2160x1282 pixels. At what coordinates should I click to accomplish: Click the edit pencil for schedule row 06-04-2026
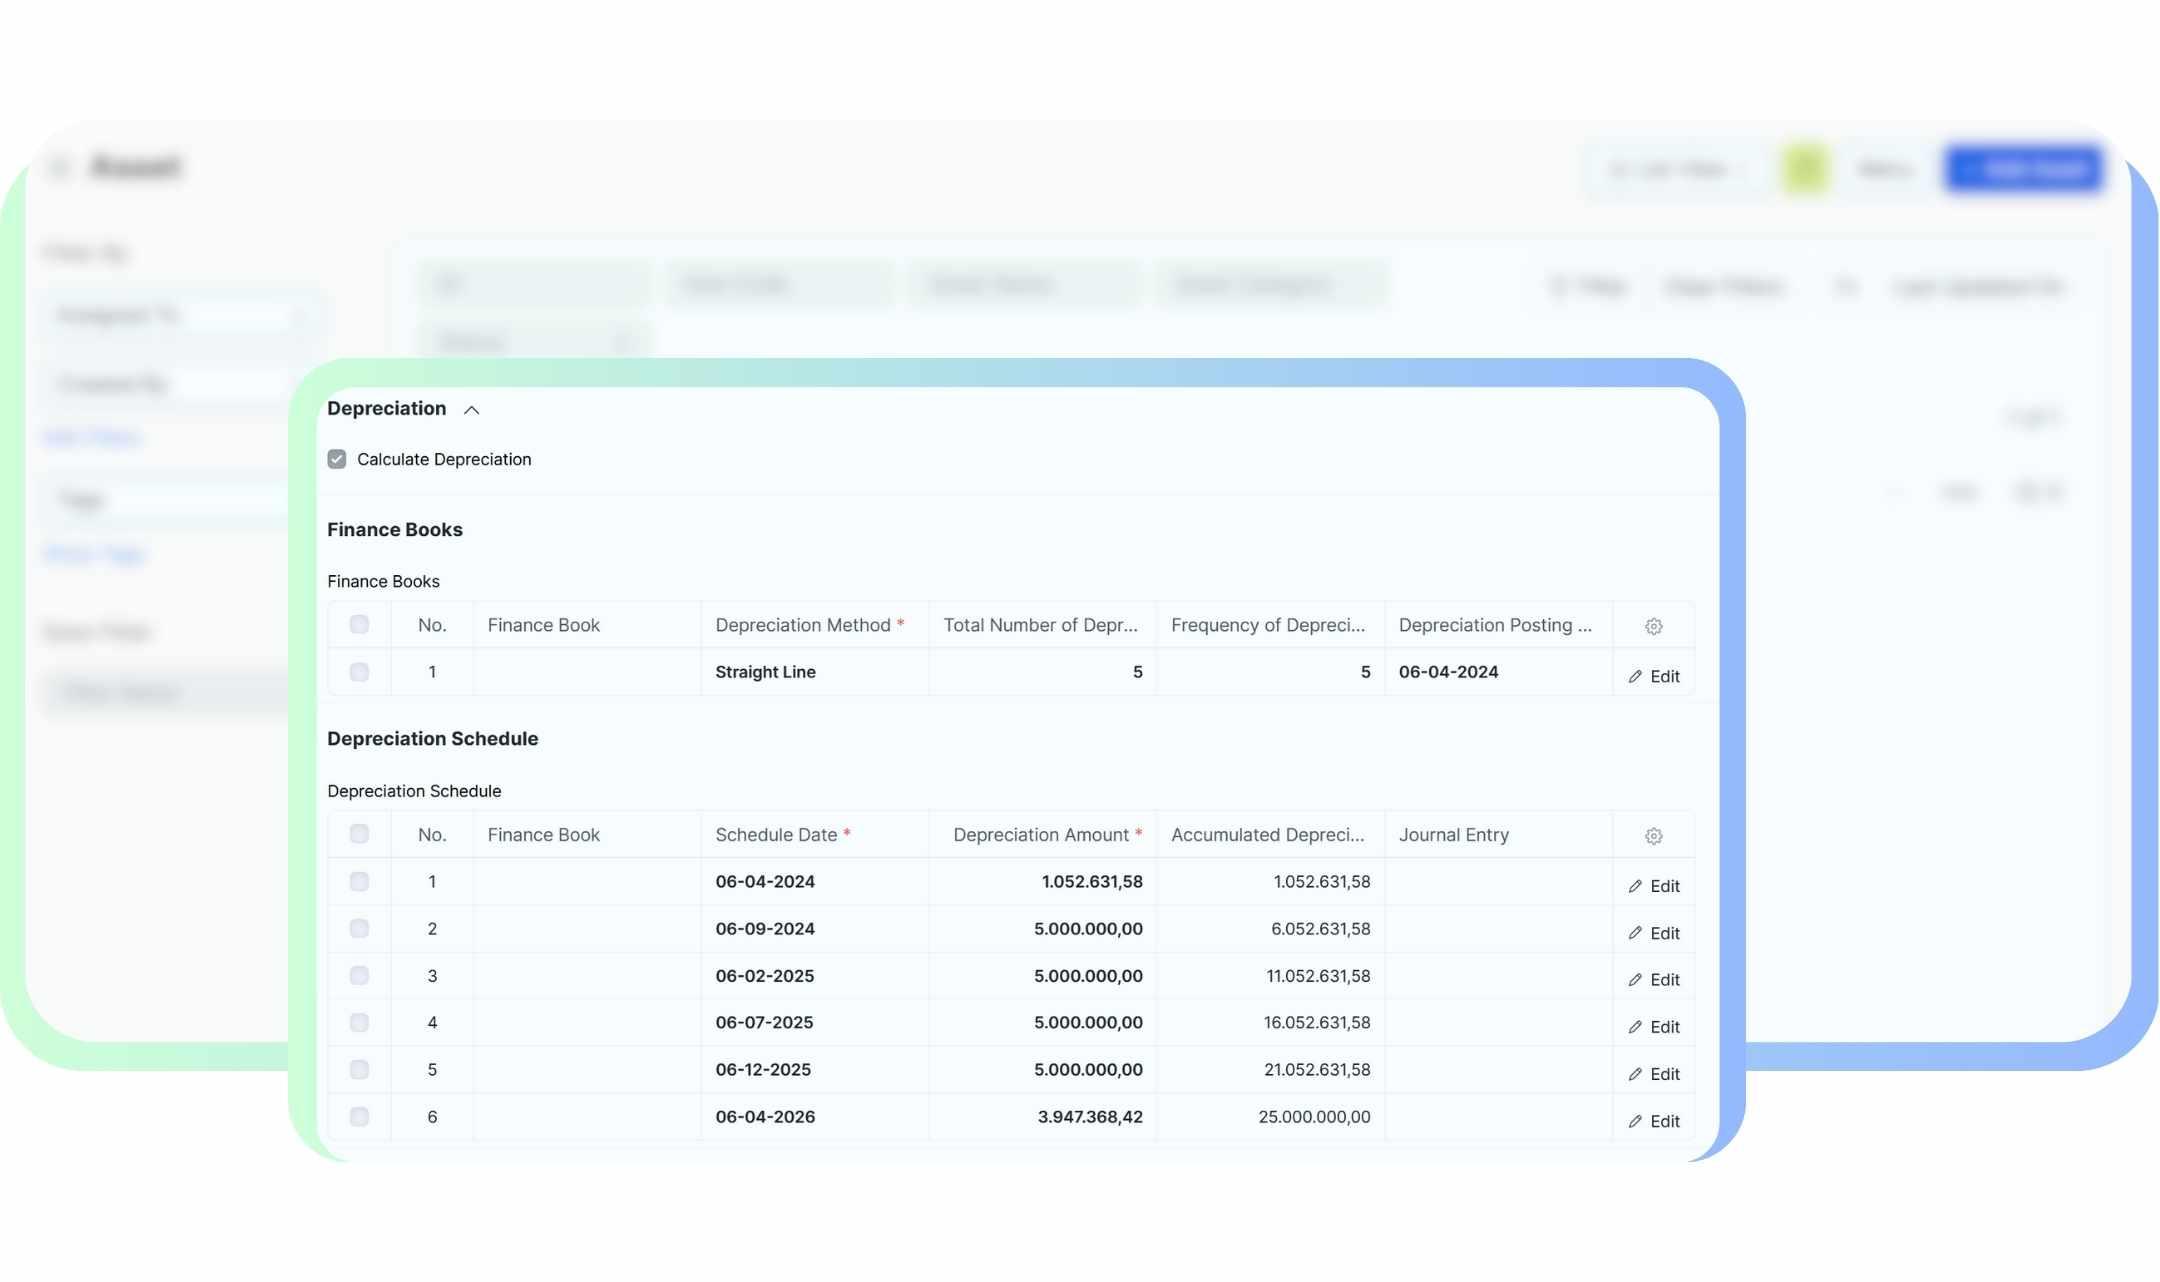click(x=1635, y=1122)
